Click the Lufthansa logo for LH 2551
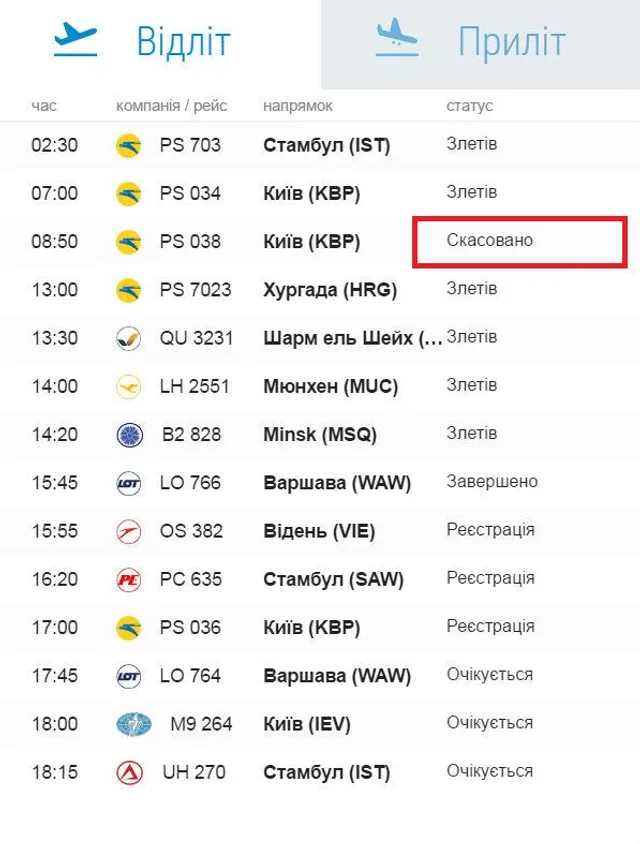The height and width of the screenshot is (844, 640). 129,386
